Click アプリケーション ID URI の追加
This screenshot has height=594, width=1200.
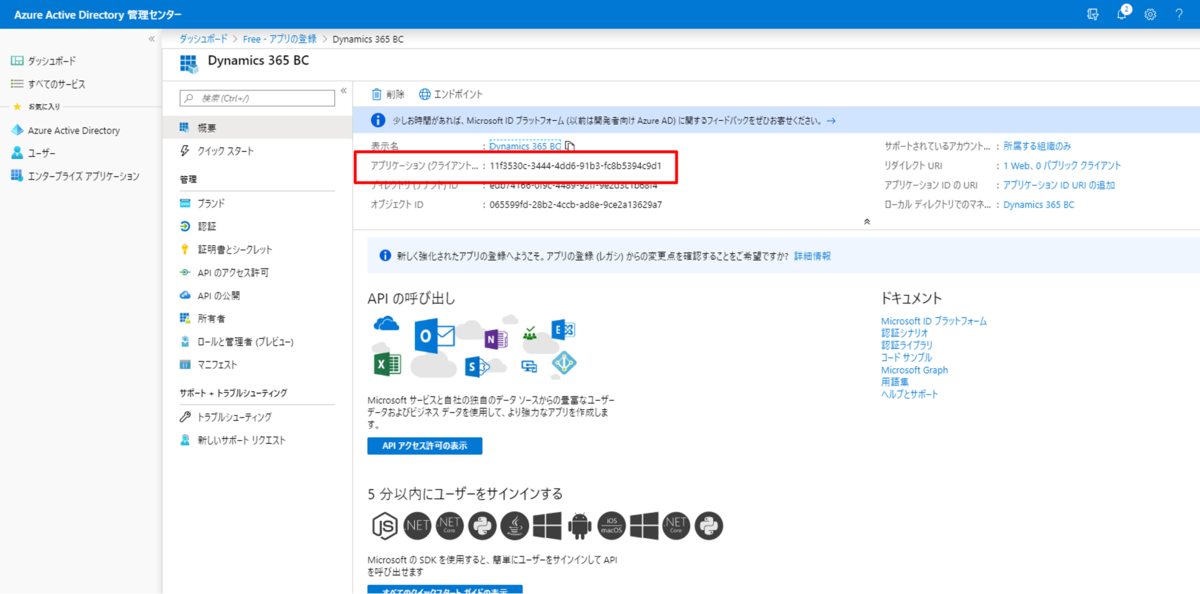click(x=1059, y=185)
